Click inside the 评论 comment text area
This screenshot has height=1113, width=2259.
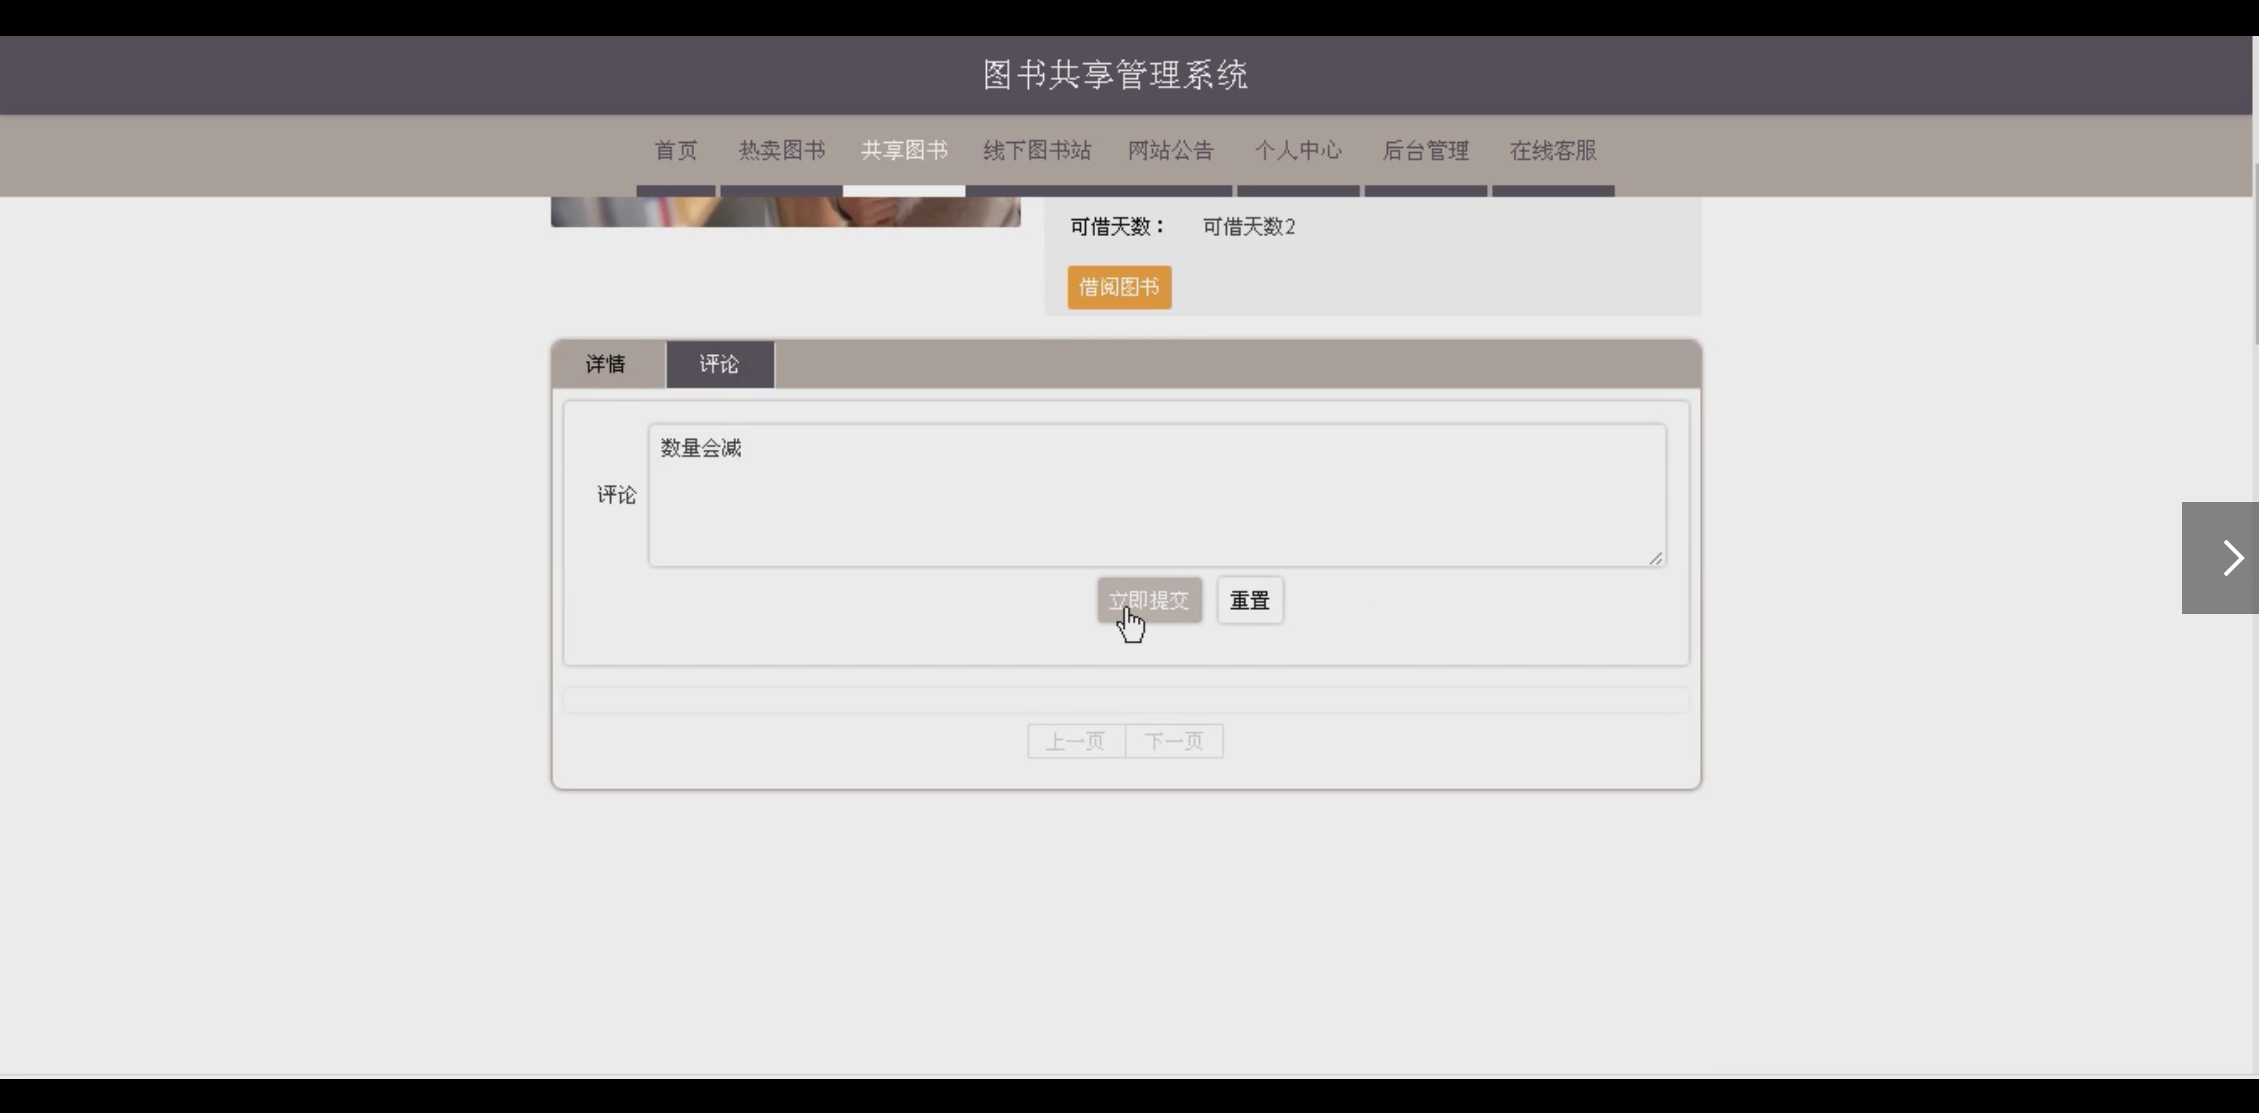pos(1157,495)
